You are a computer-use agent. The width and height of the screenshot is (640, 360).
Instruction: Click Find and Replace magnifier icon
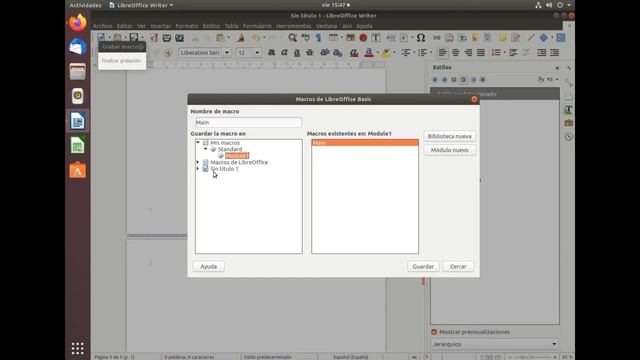(x=292, y=38)
